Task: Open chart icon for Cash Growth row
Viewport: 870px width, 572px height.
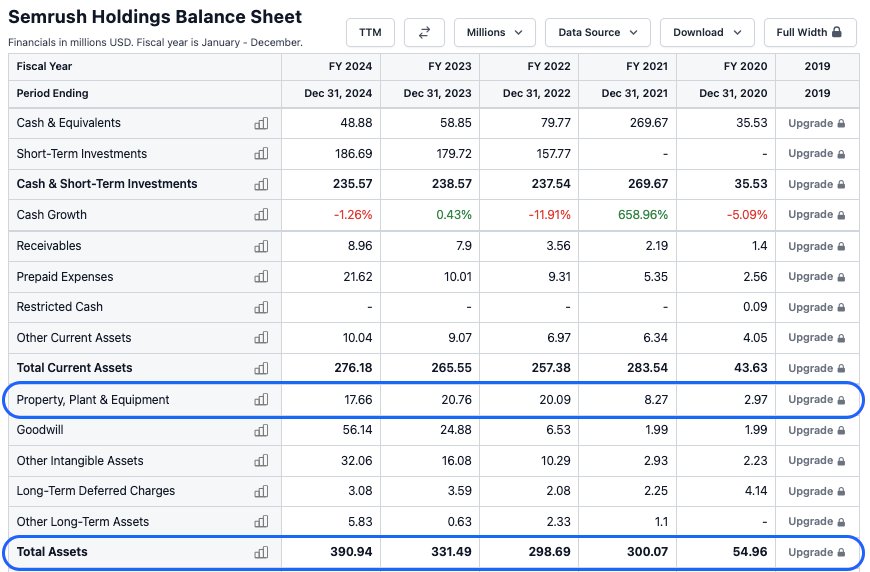Action: (x=261, y=215)
